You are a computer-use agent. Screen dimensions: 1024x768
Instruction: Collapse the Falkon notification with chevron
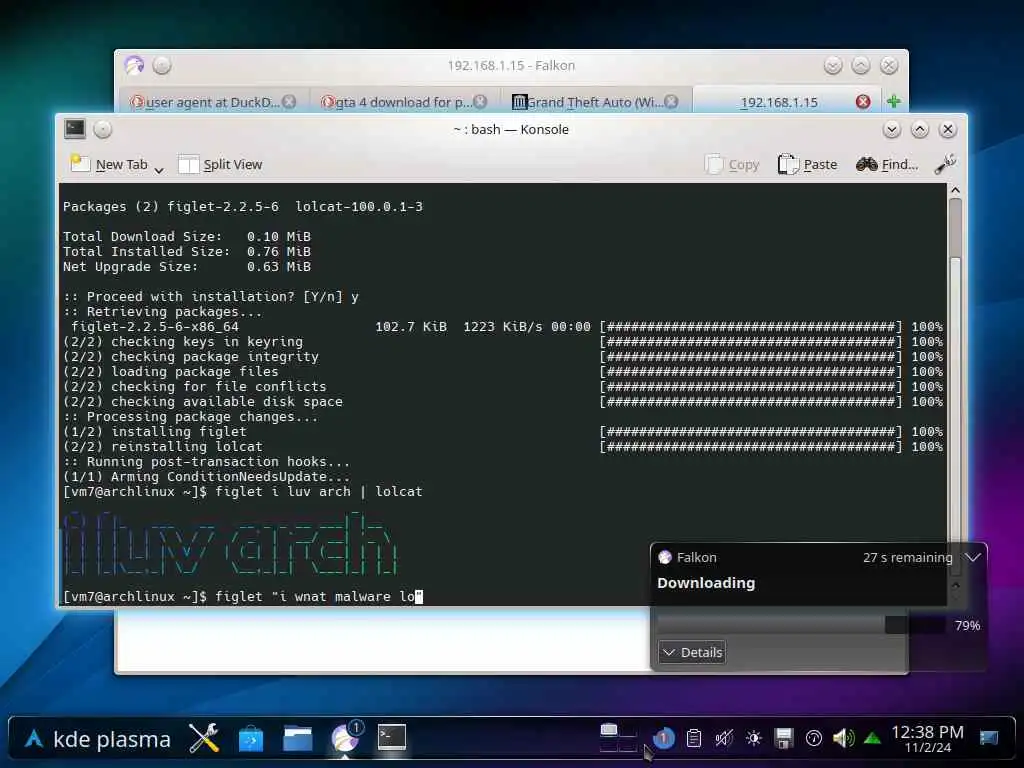(972, 557)
